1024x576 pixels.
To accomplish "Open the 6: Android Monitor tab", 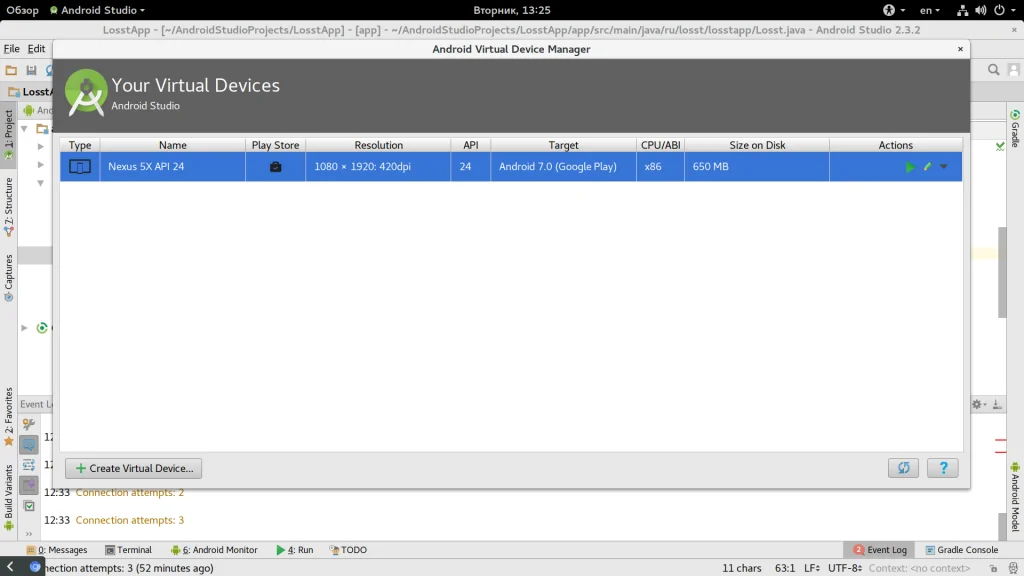I will pos(214,550).
